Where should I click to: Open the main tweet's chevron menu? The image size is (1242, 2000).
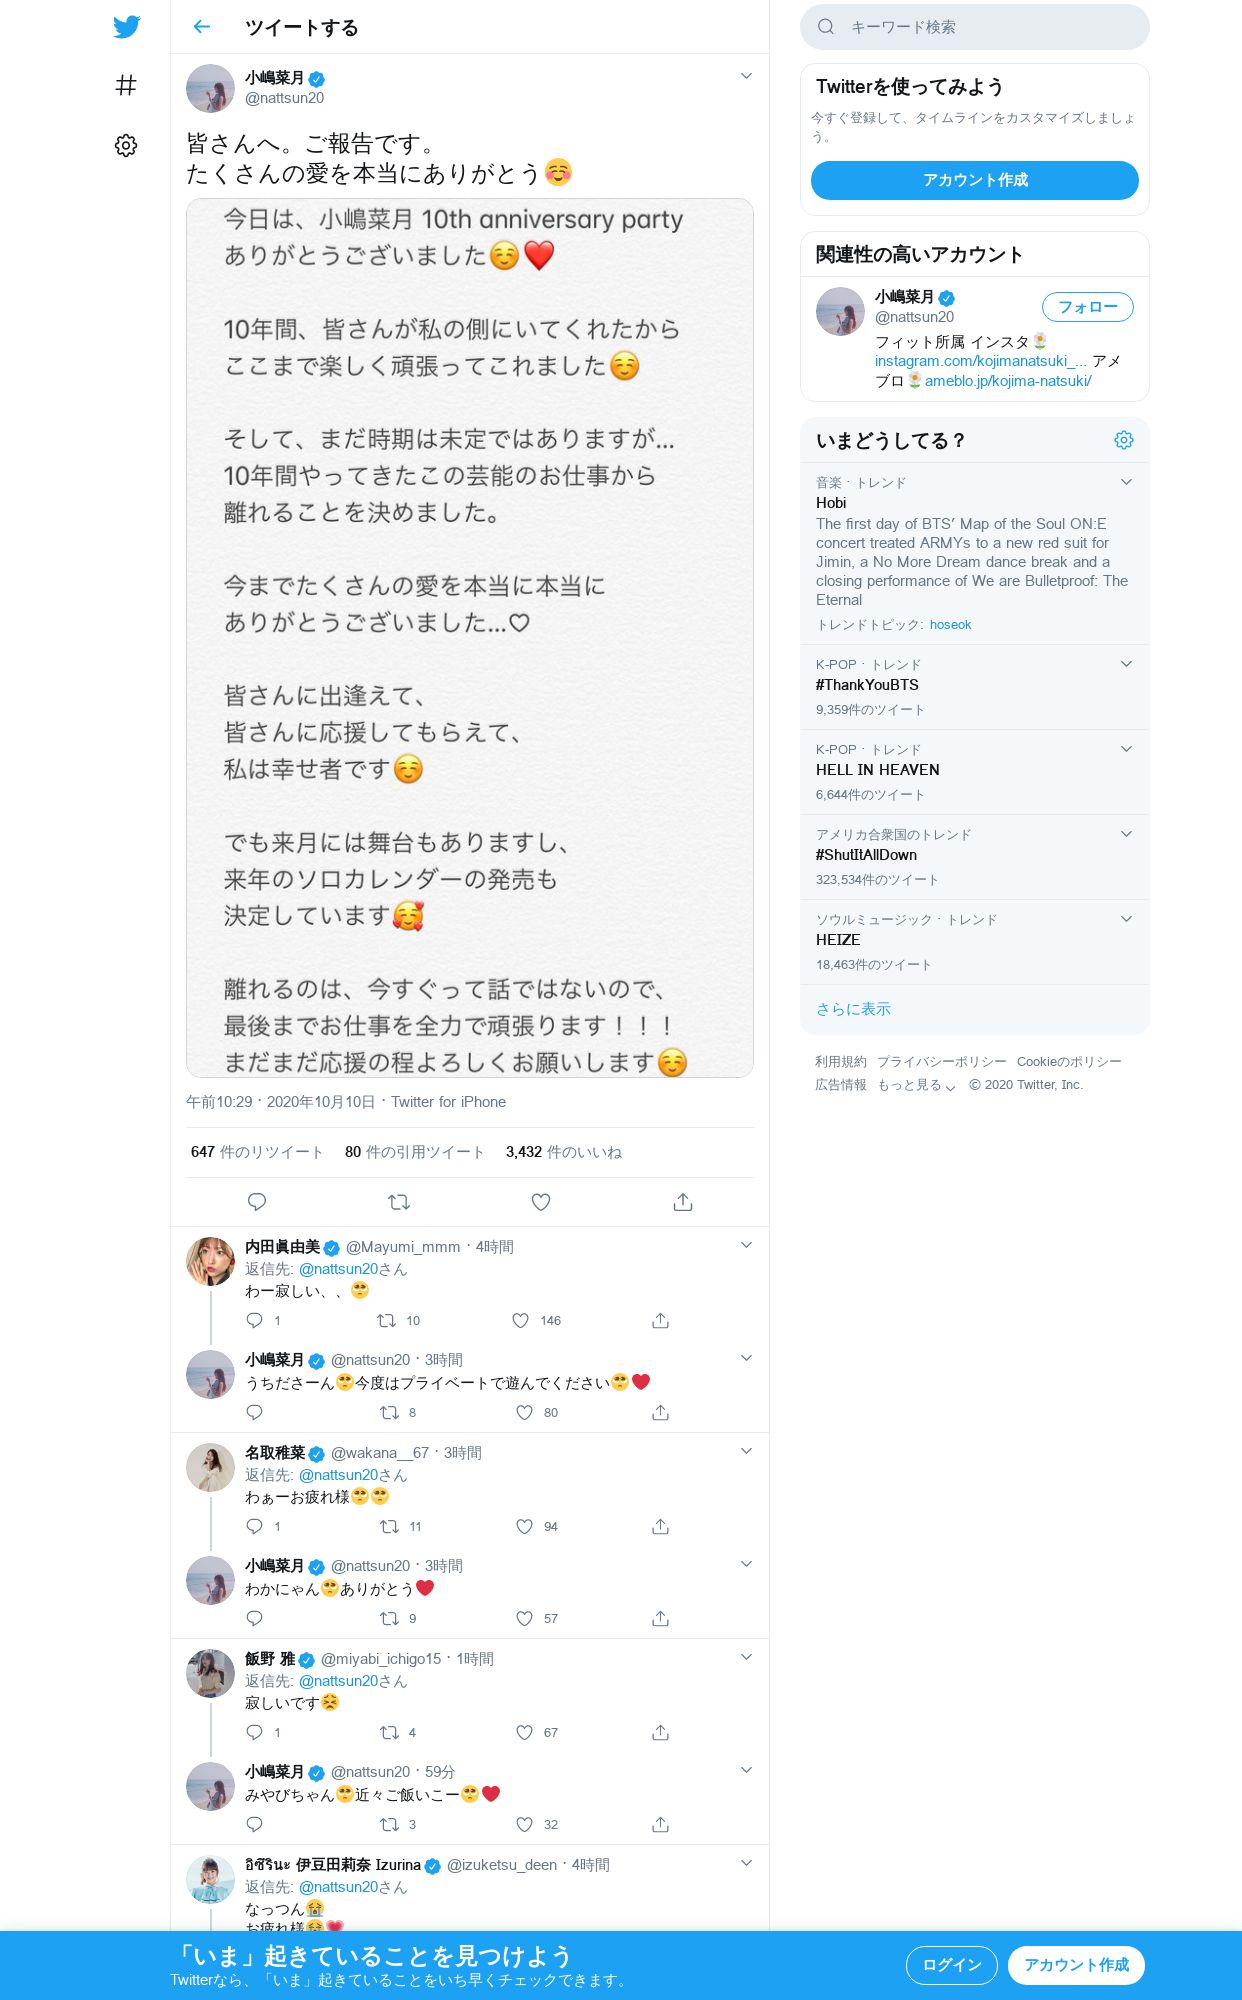click(x=746, y=76)
